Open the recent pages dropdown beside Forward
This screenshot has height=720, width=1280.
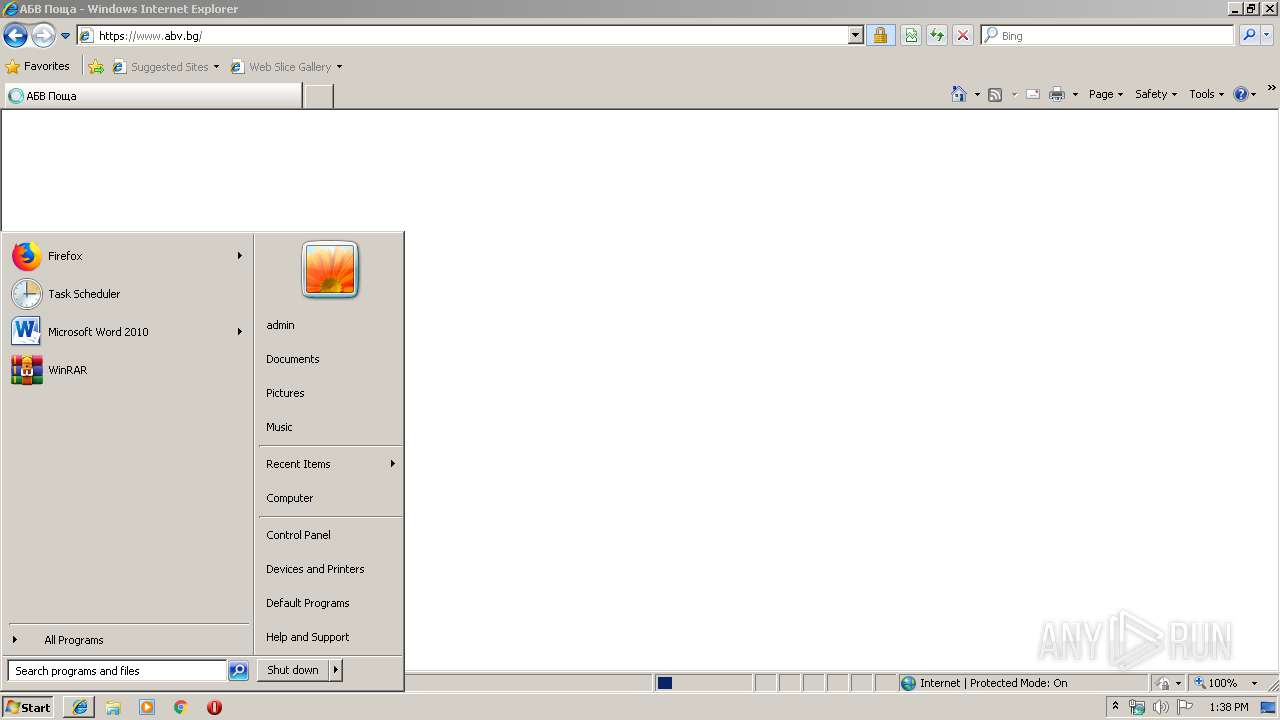tap(66, 36)
